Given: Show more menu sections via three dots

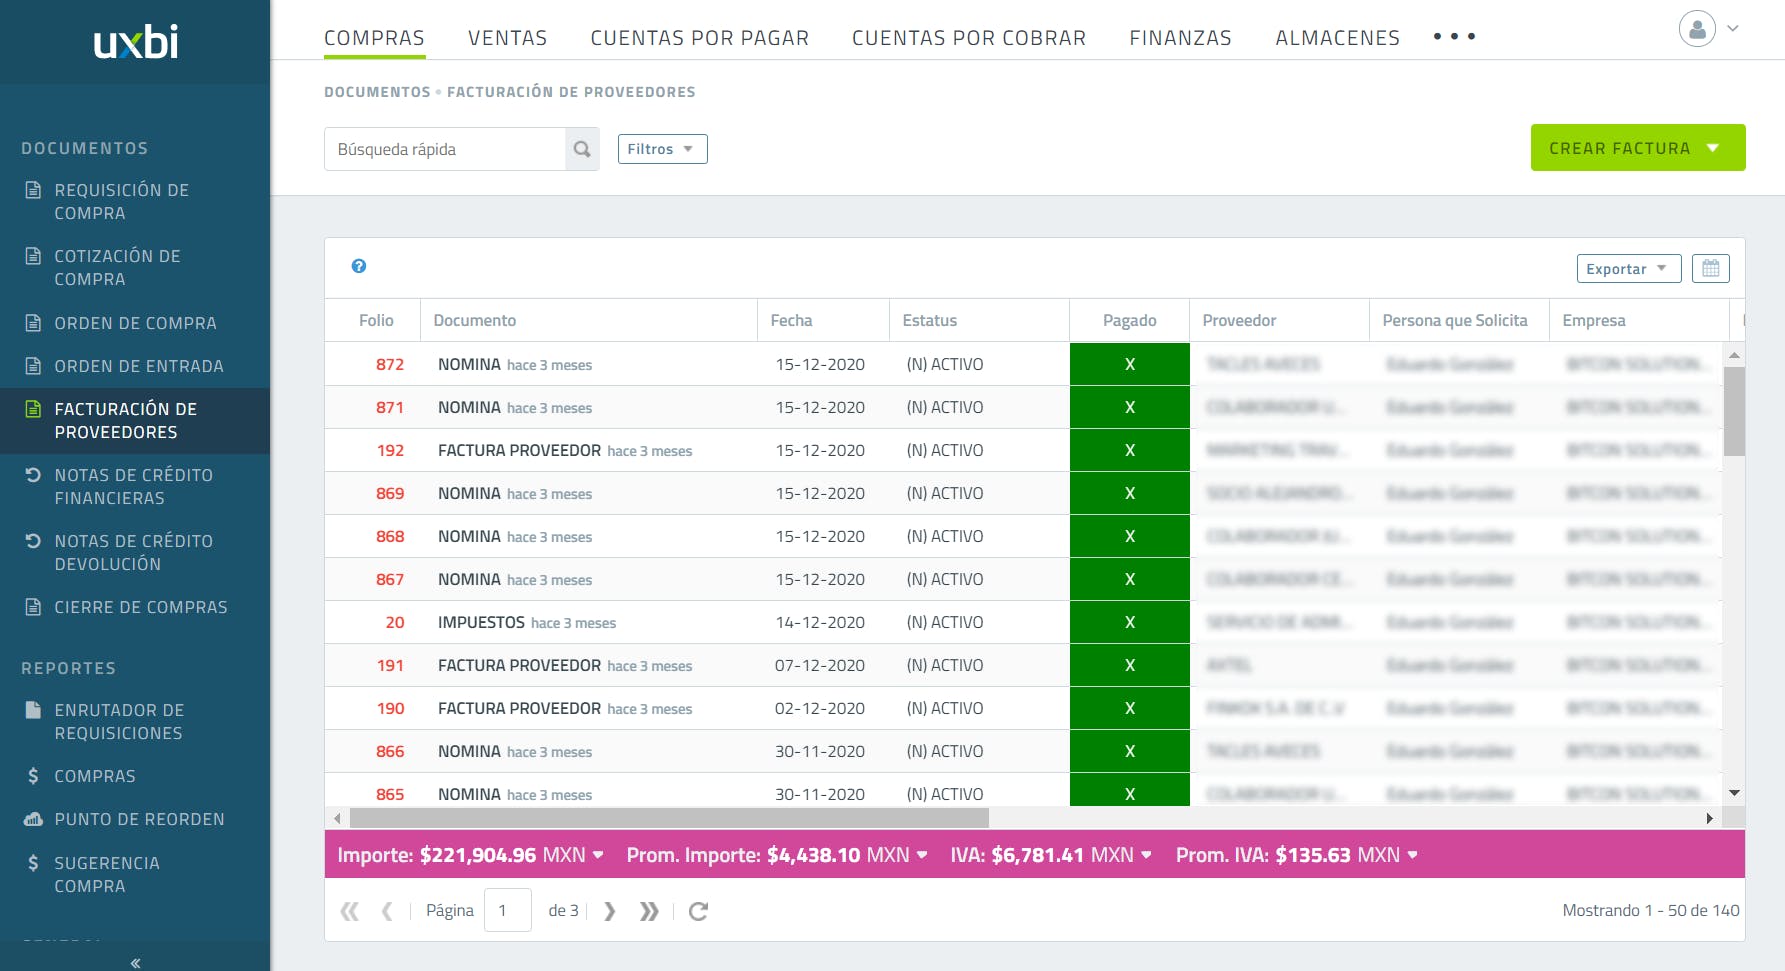Looking at the screenshot, I should click(x=1454, y=36).
